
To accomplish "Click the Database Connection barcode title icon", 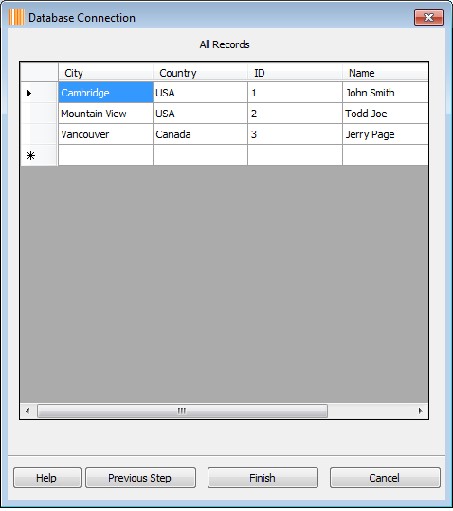I will [16, 17].
